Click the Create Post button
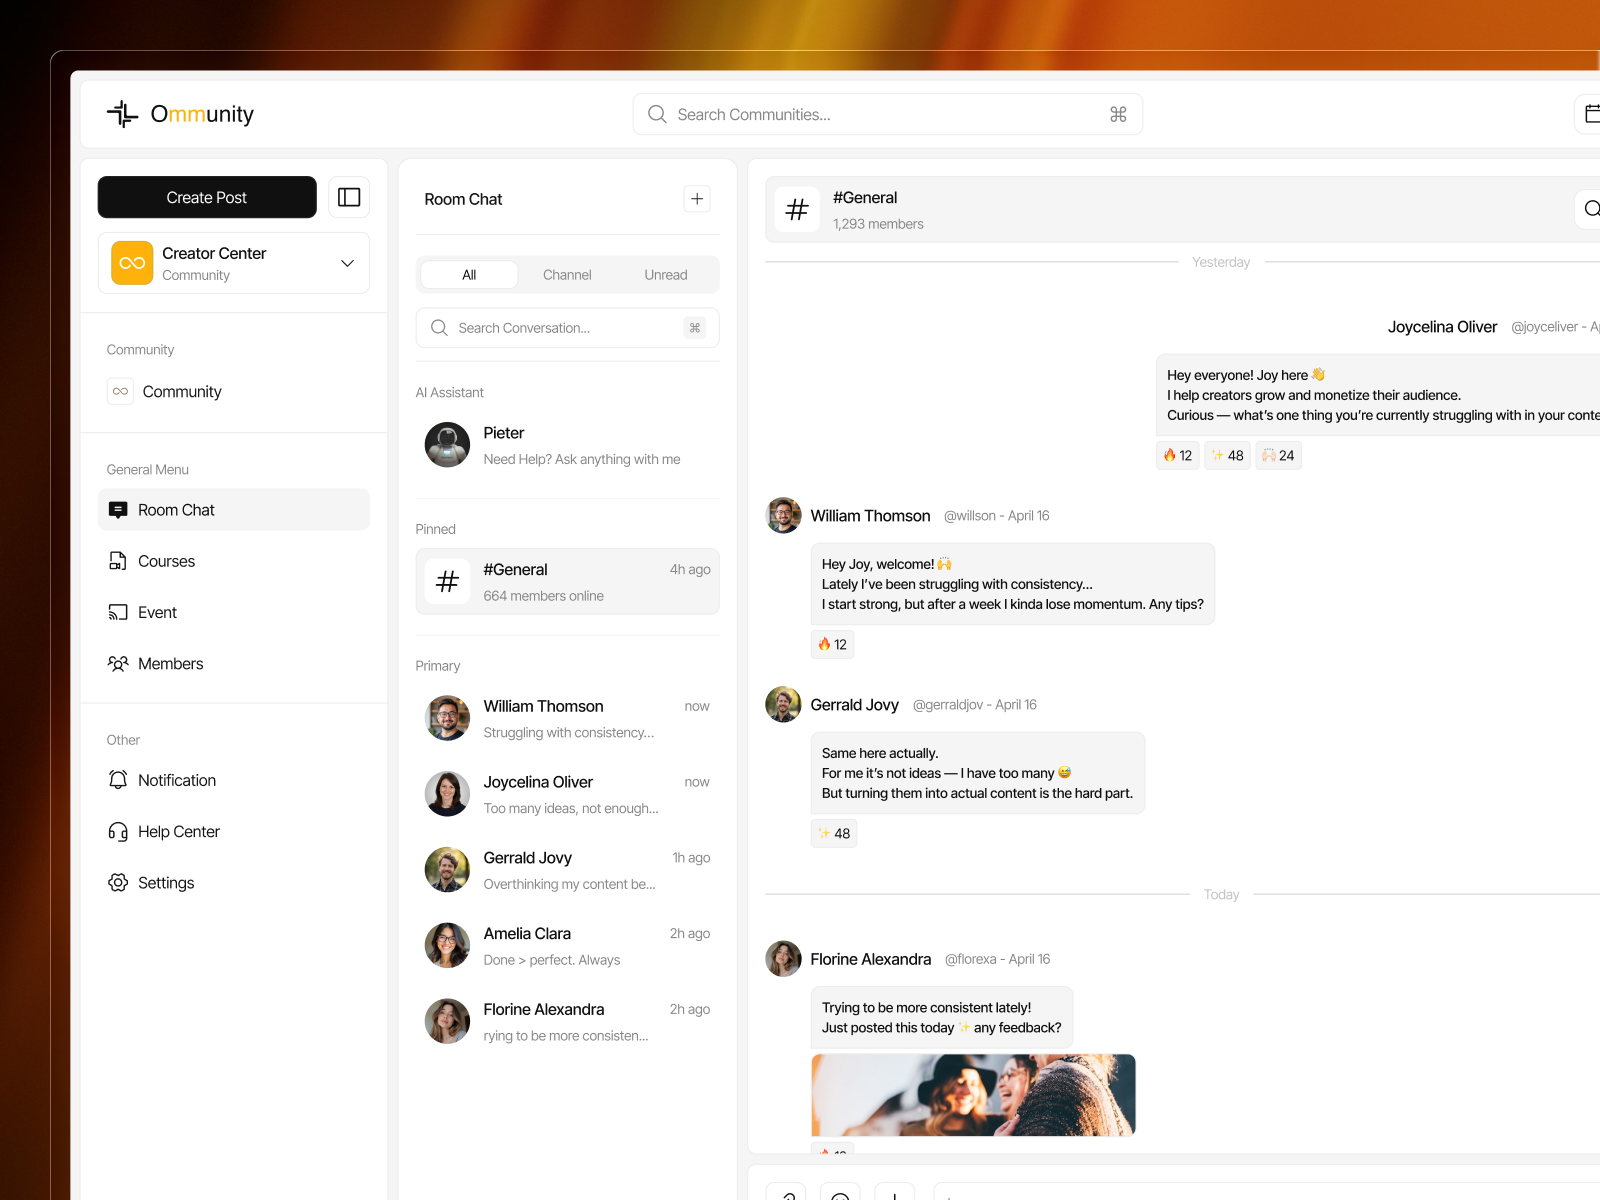The image size is (1600, 1200). (206, 197)
